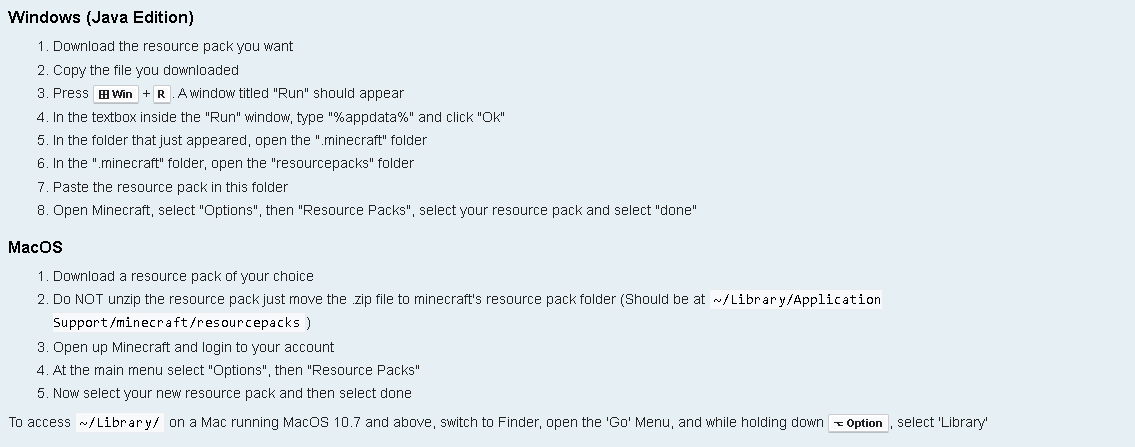Click the ~/Library/ code snippet in the footer note
Viewport: 1135px width, 447px height.
coord(119,423)
